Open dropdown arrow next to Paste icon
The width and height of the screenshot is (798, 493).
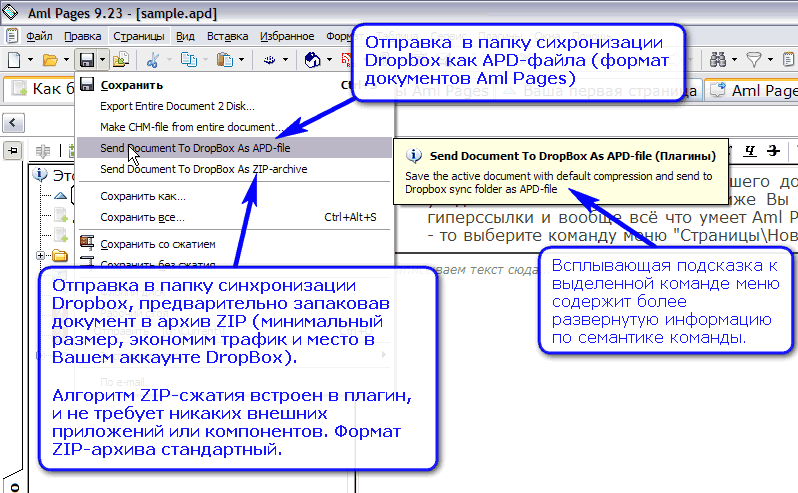tap(241, 60)
